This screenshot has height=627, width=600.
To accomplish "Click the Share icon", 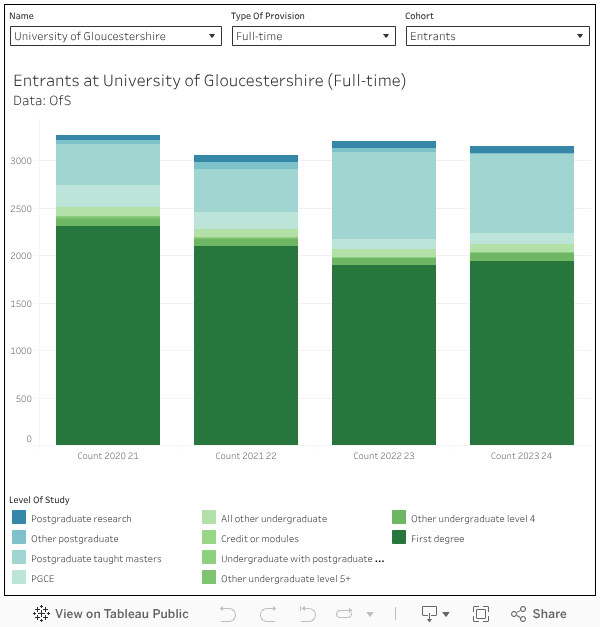I will coord(539,614).
